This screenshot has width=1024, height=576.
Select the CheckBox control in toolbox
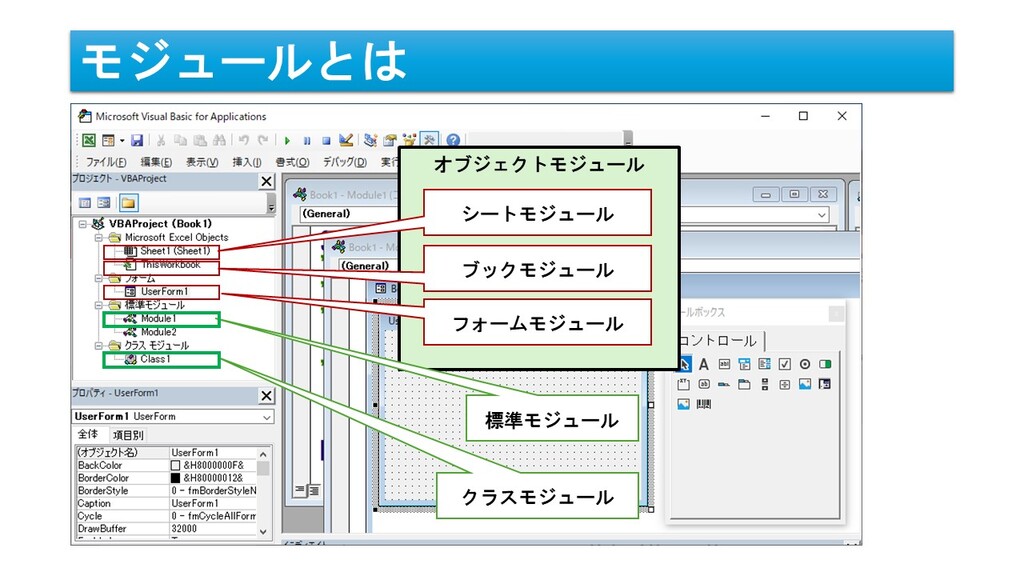click(x=784, y=364)
